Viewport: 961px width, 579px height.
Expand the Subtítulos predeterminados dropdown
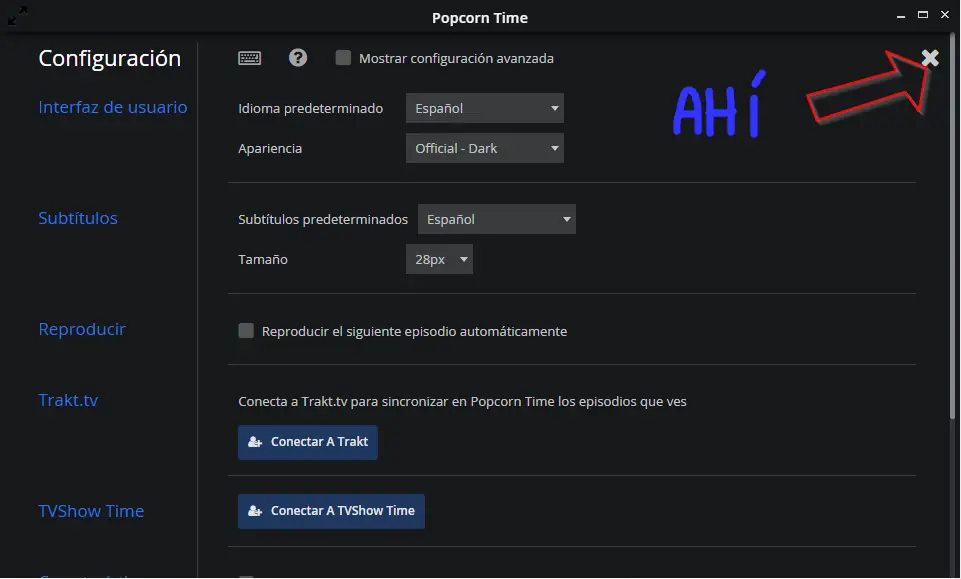coord(496,219)
